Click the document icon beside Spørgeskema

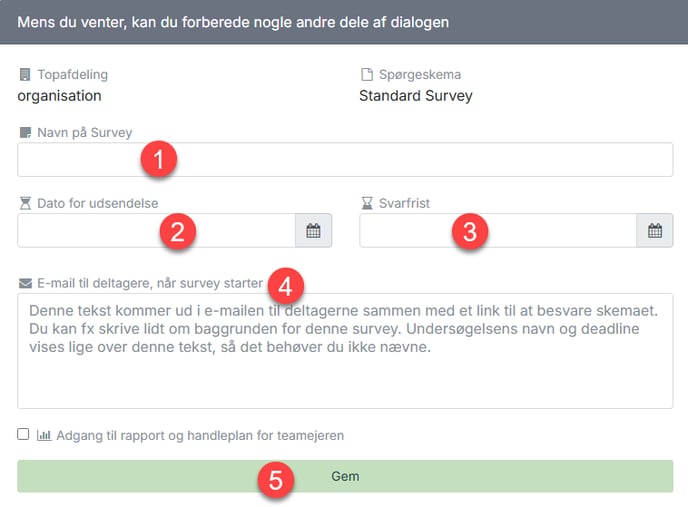tap(367, 75)
